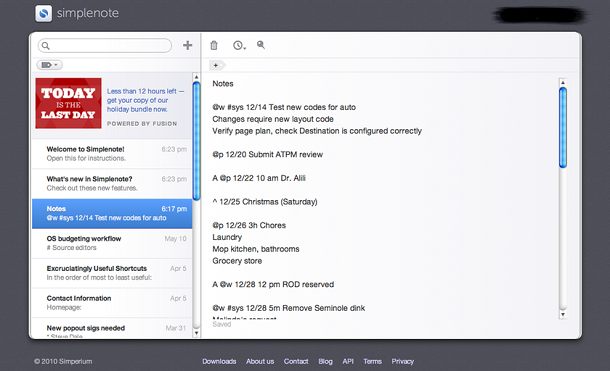Open the OS budgeting workflow note
610x371 pixels.
112,243
